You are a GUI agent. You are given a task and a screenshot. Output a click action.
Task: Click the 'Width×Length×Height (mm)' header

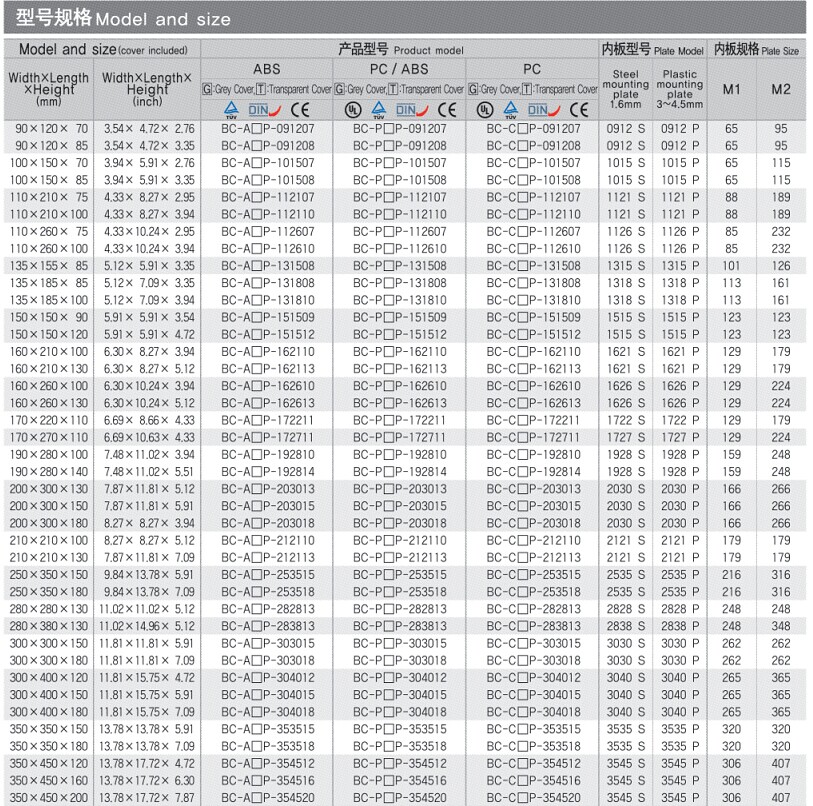click(x=49, y=89)
